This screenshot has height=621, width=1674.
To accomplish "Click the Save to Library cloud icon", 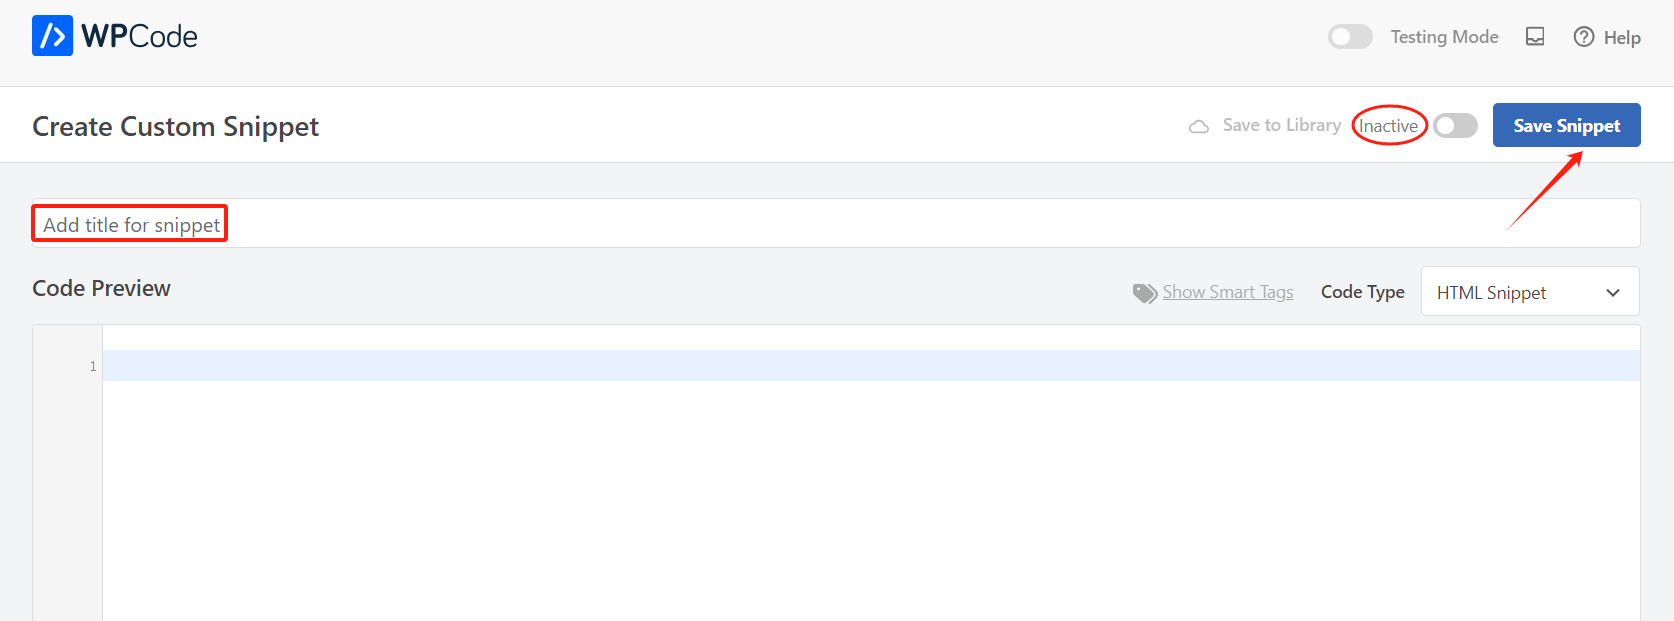I will click(1199, 127).
